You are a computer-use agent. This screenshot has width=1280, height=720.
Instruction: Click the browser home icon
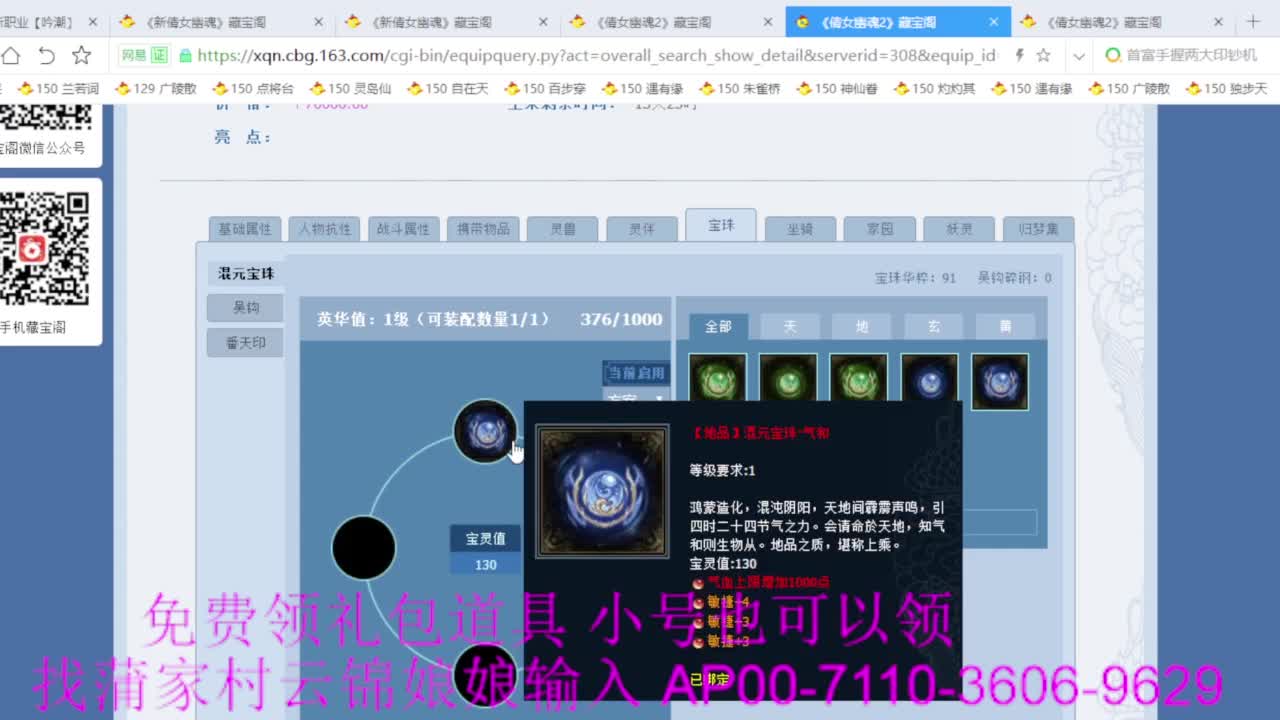tap(11, 57)
